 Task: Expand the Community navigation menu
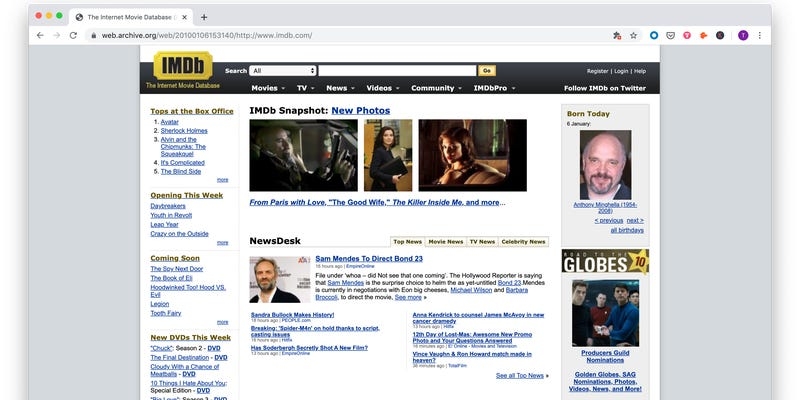pos(436,88)
